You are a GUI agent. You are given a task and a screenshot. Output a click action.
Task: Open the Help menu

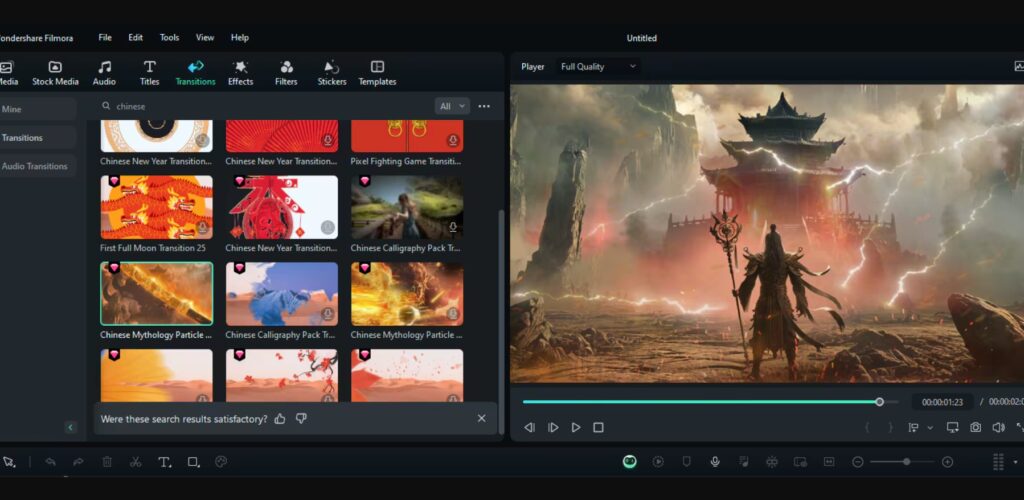click(240, 38)
